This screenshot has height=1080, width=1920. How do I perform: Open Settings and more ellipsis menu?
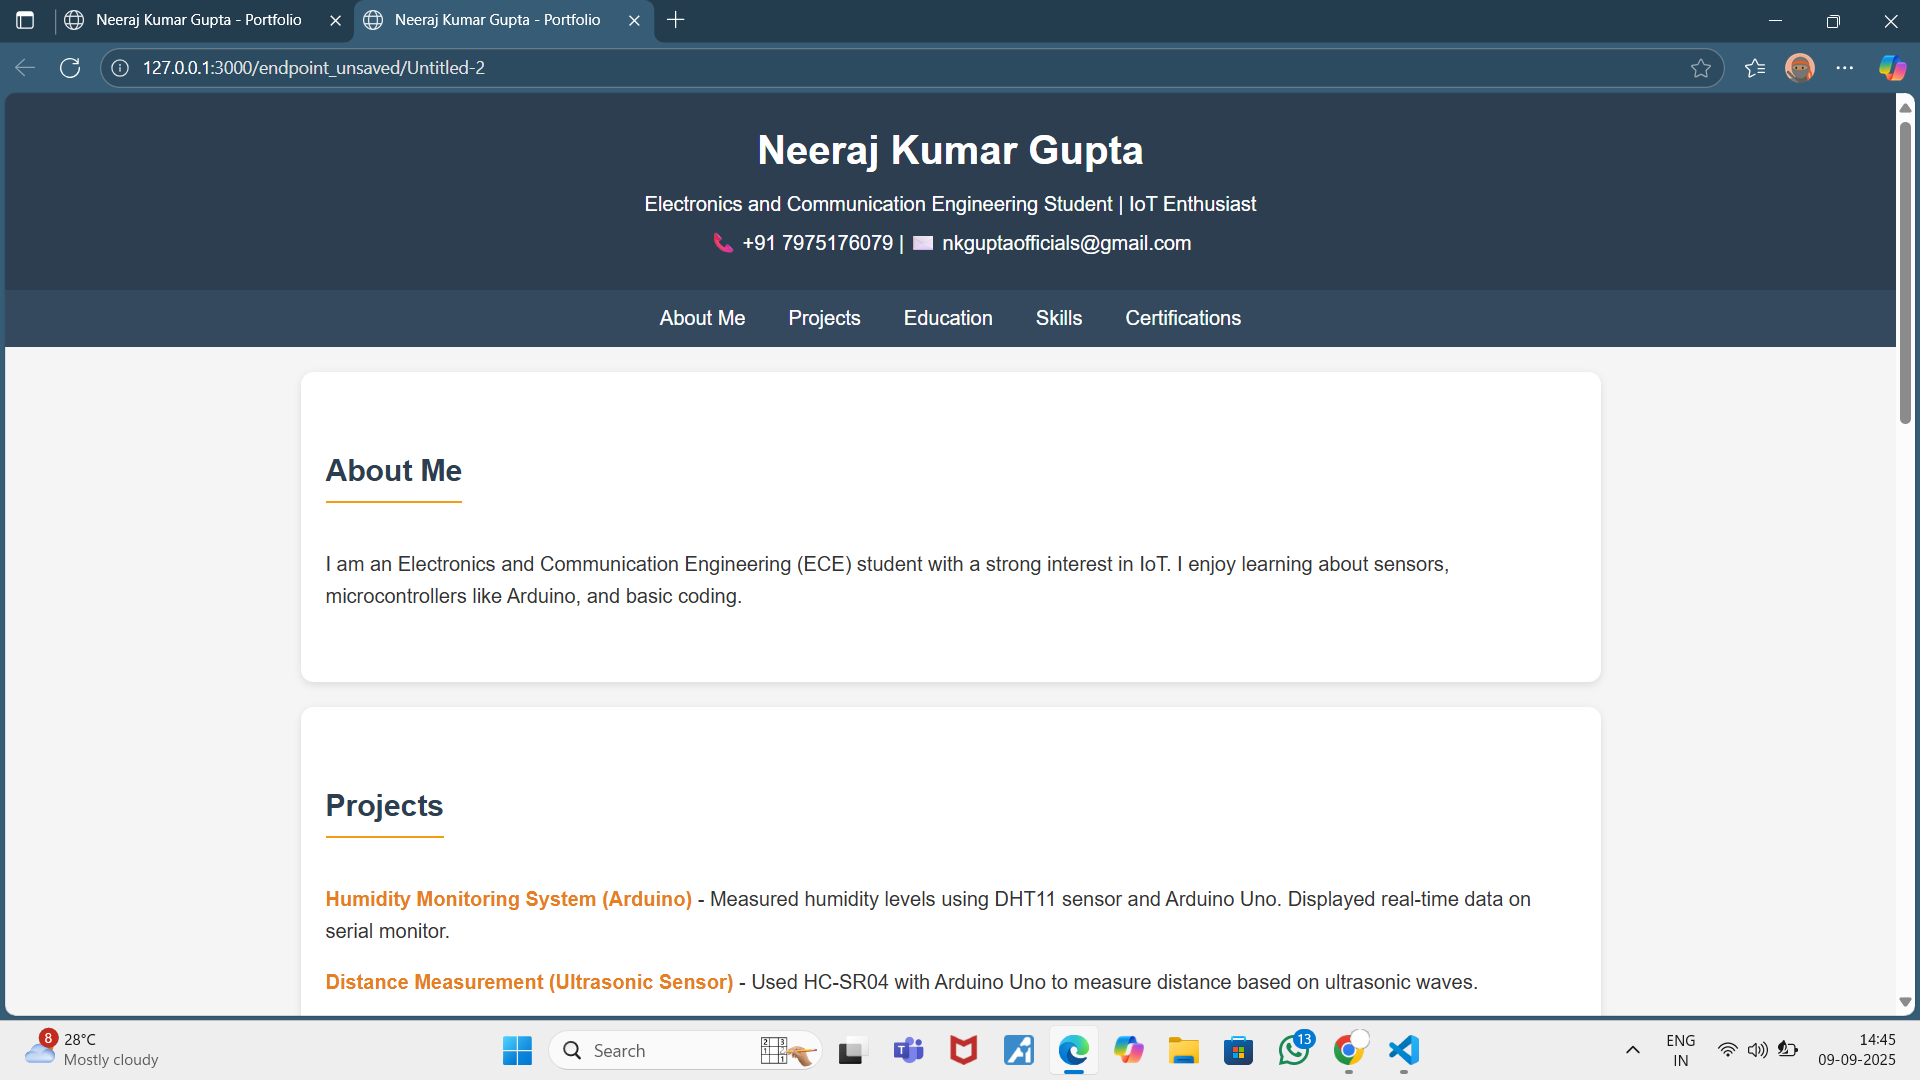point(1845,68)
